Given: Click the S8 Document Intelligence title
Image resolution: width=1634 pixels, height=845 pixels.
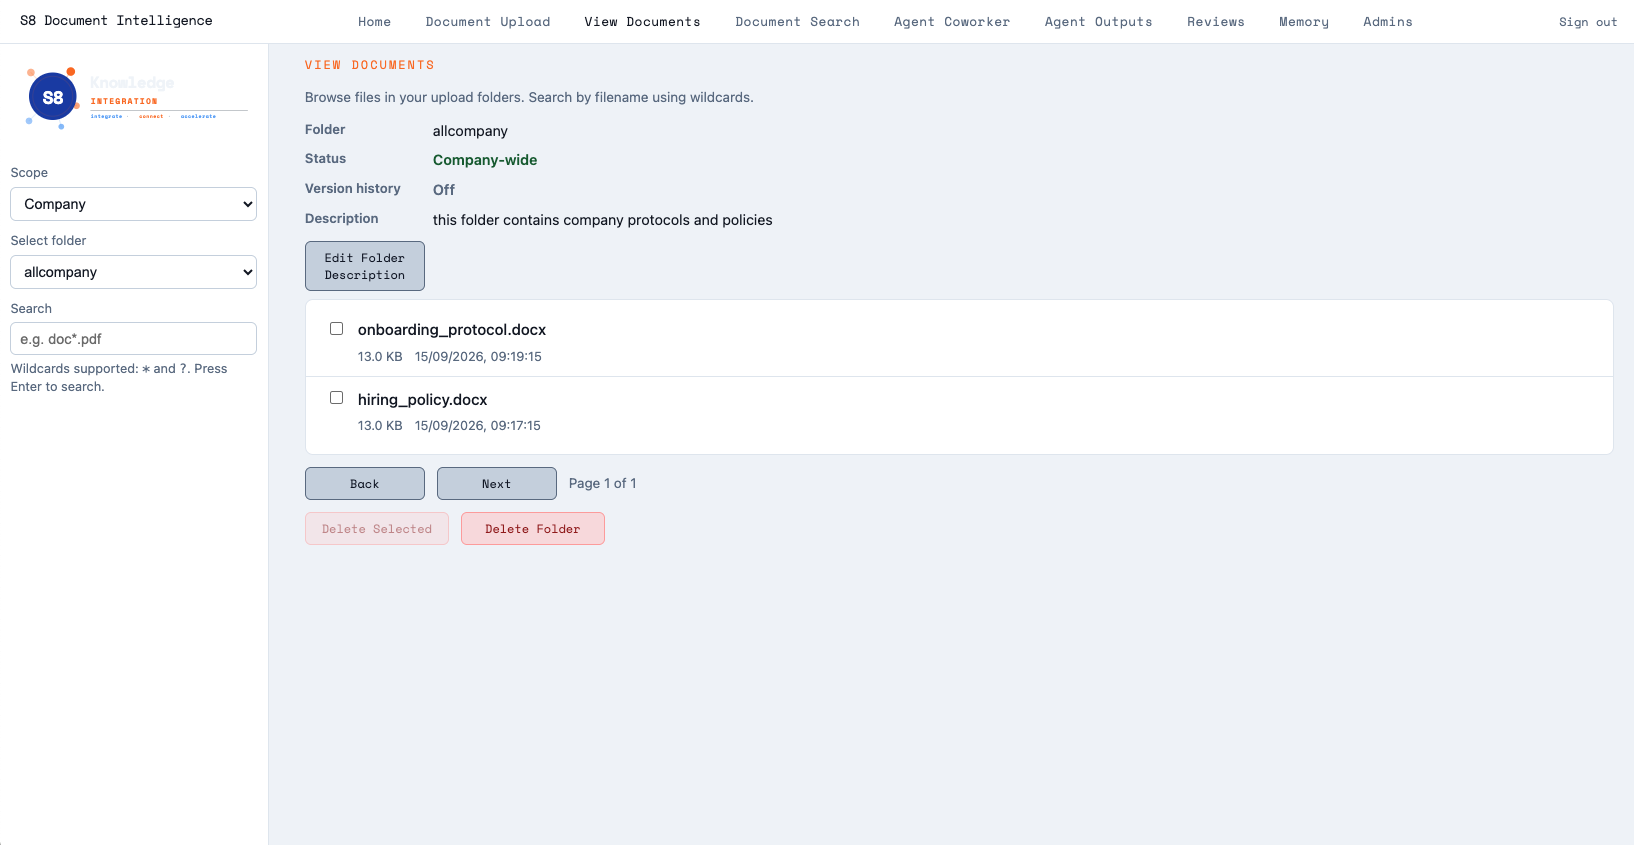Looking at the screenshot, I should tap(116, 21).
